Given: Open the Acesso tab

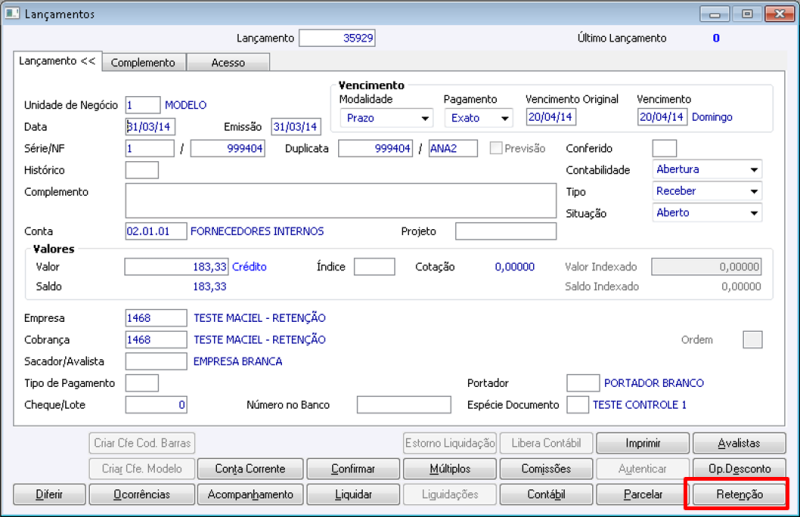Looking at the screenshot, I should tap(228, 62).
